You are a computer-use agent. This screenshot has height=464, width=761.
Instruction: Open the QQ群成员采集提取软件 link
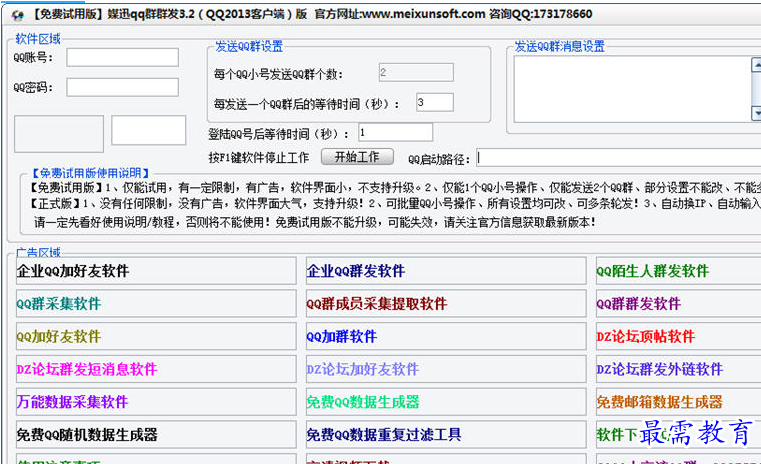pos(446,303)
